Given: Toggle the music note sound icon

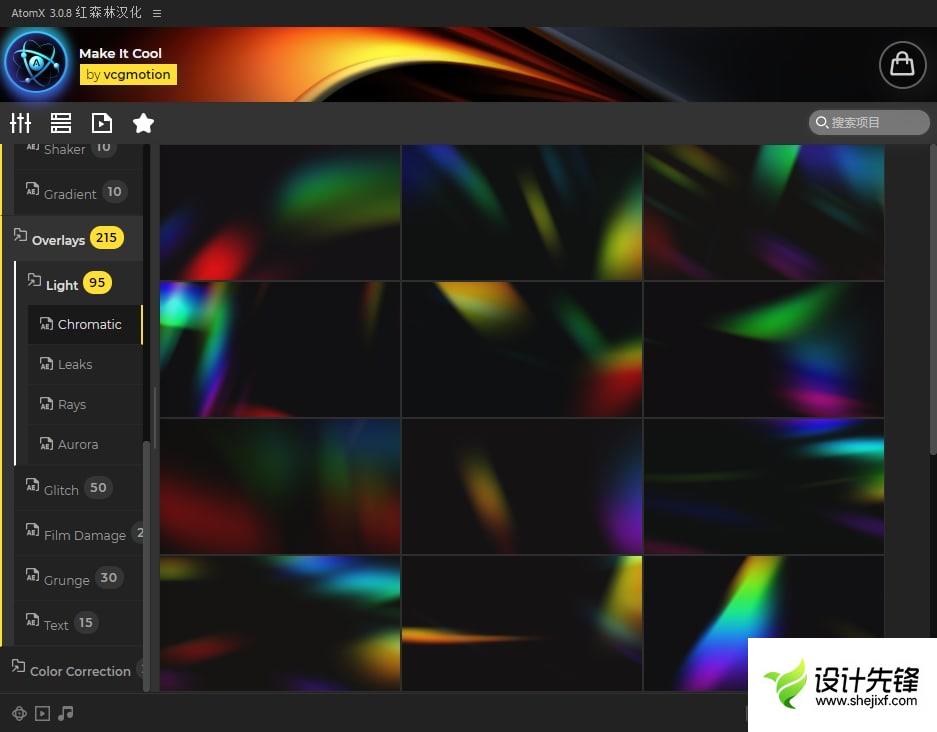Looking at the screenshot, I should pyautogui.click(x=66, y=713).
